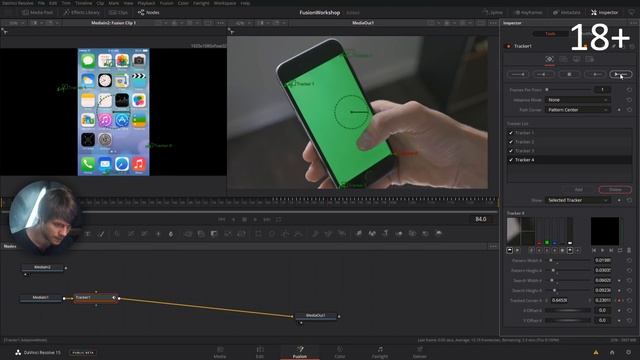Select the Tracker1 node

click(x=95, y=298)
